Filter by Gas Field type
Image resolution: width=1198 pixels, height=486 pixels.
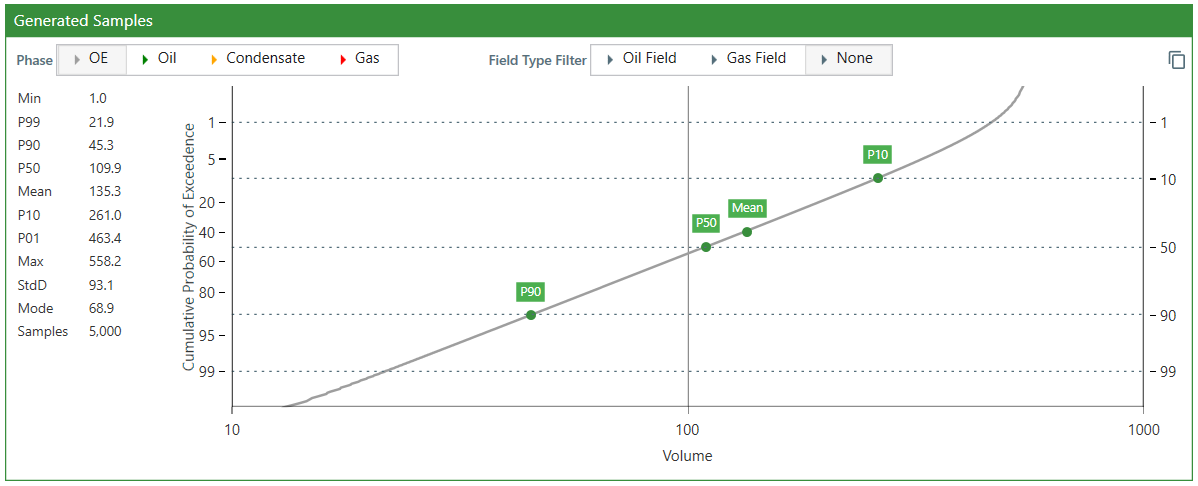tap(749, 59)
